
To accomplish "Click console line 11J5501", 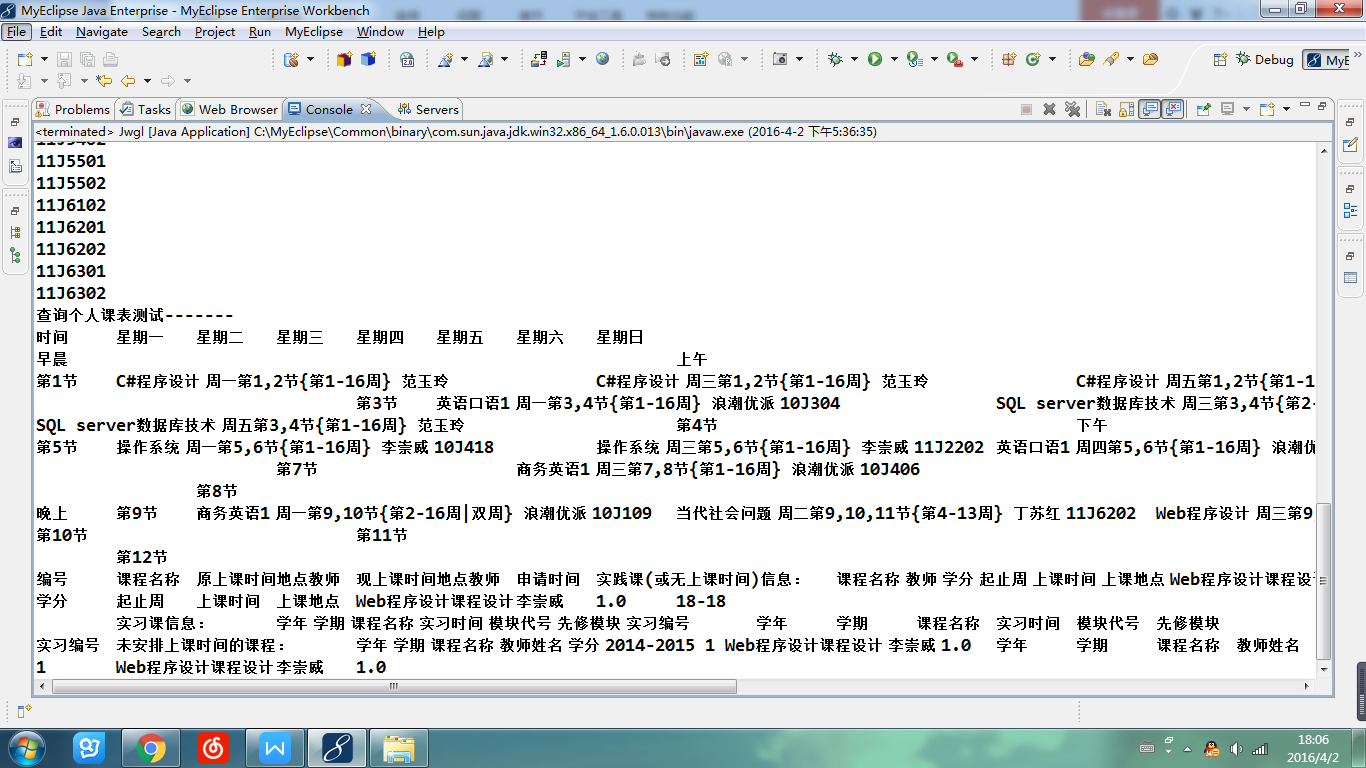I will (x=71, y=161).
